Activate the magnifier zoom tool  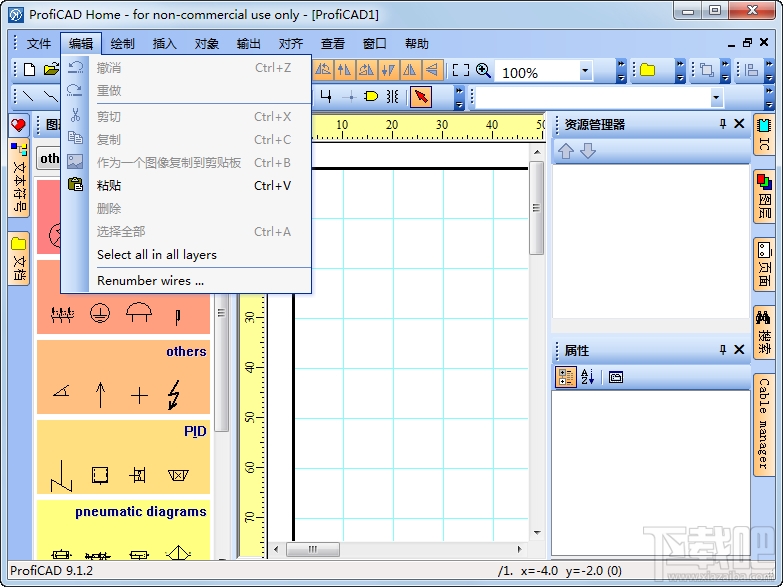click(483, 70)
